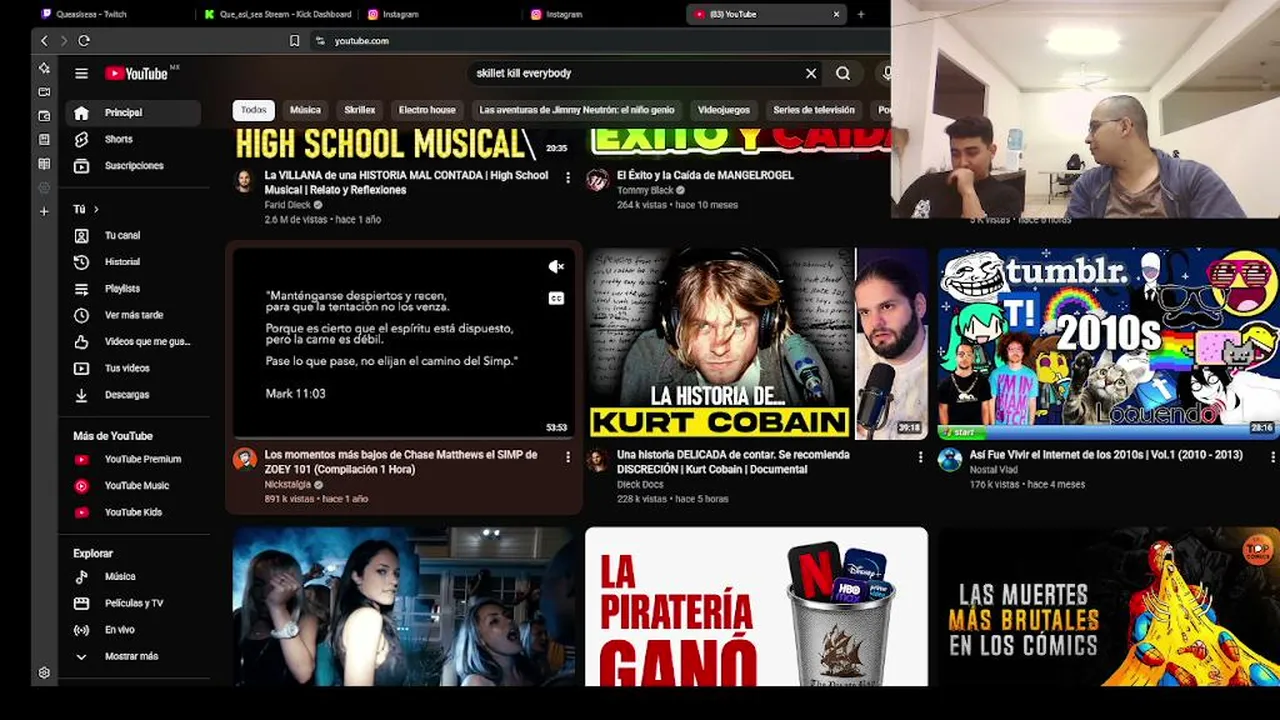The width and height of the screenshot is (1280, 720).
Task: Select the Electro house filter chip
Action: [x=427, y=110]
